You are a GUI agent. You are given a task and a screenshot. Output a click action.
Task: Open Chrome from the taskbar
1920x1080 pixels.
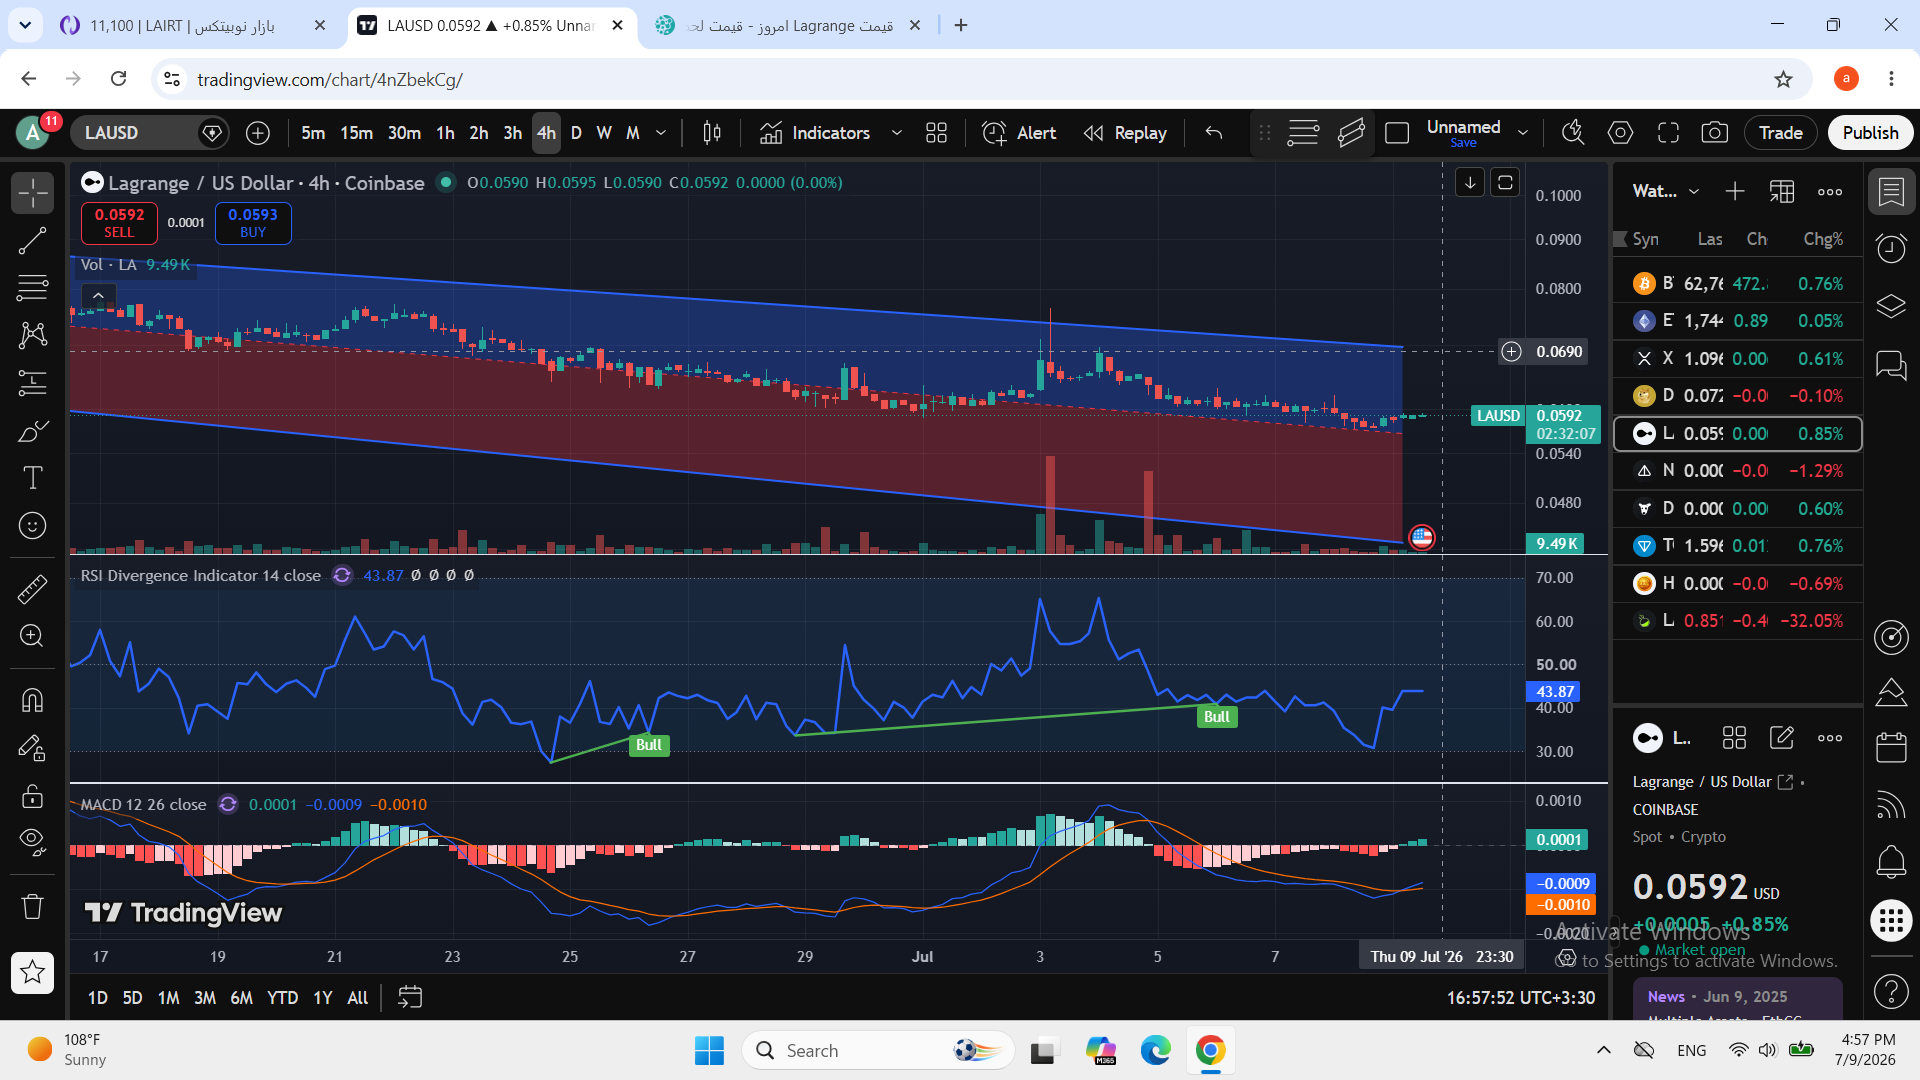coord(1210,1050)
